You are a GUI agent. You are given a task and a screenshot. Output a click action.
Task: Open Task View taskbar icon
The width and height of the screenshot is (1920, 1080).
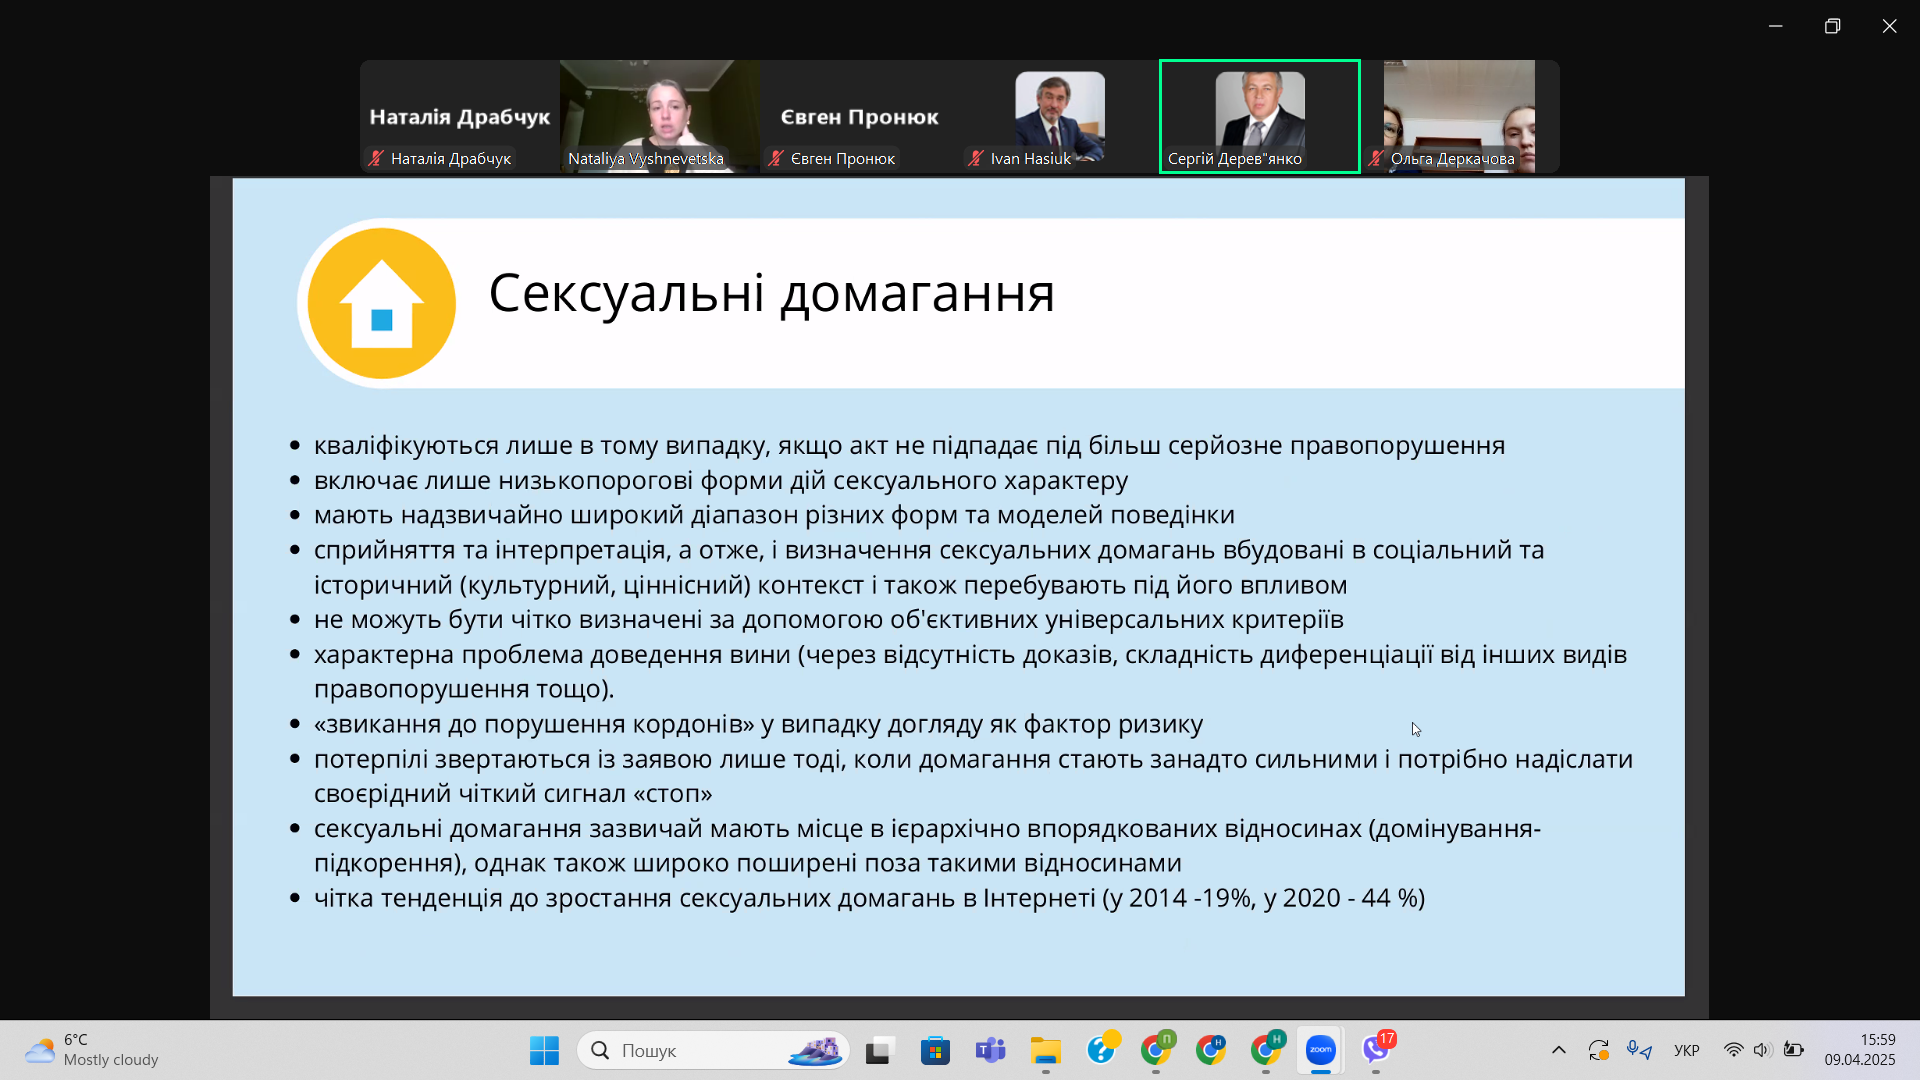(879, 1050)
